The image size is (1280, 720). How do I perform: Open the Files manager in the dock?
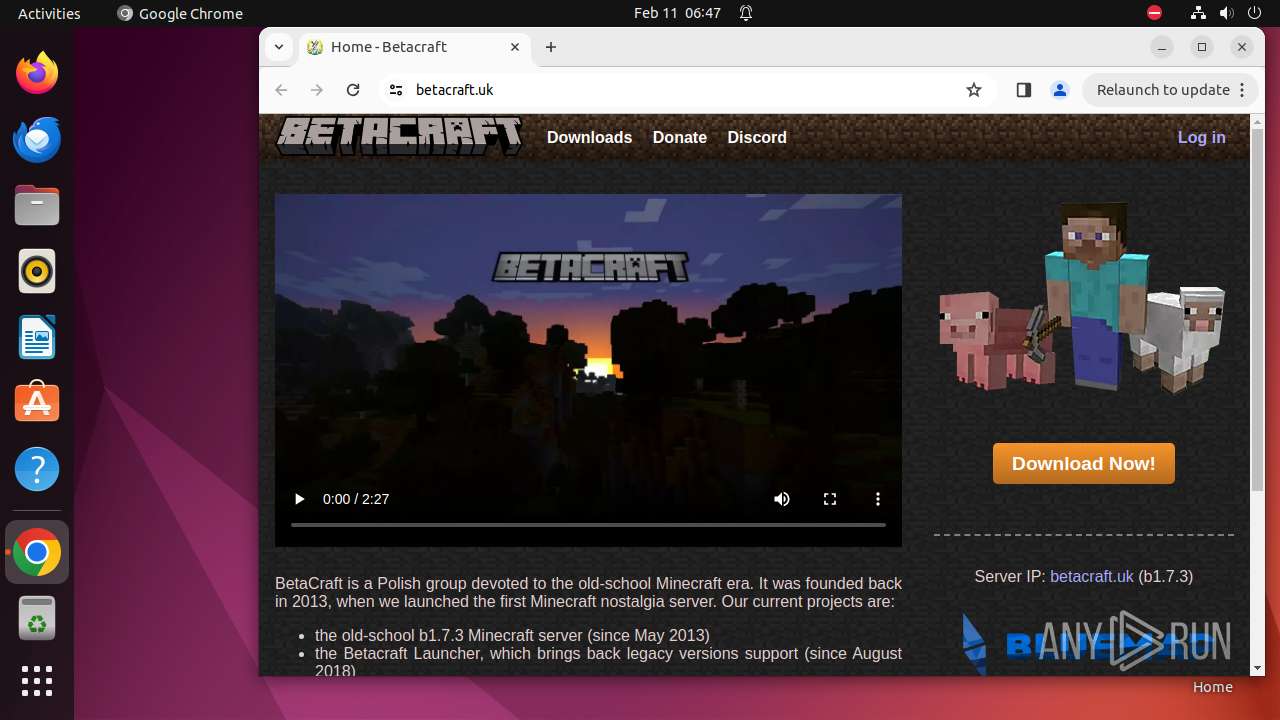(37, 205)
